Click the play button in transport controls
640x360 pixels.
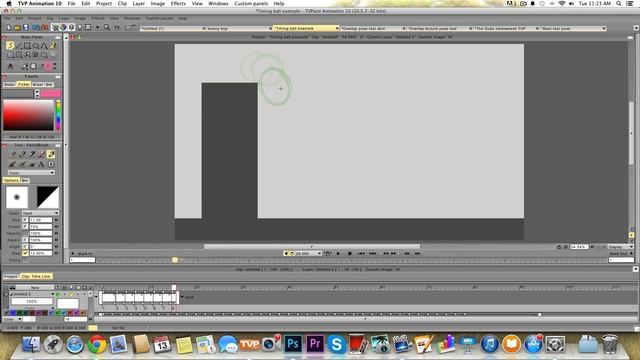click(x=338, y=253)
